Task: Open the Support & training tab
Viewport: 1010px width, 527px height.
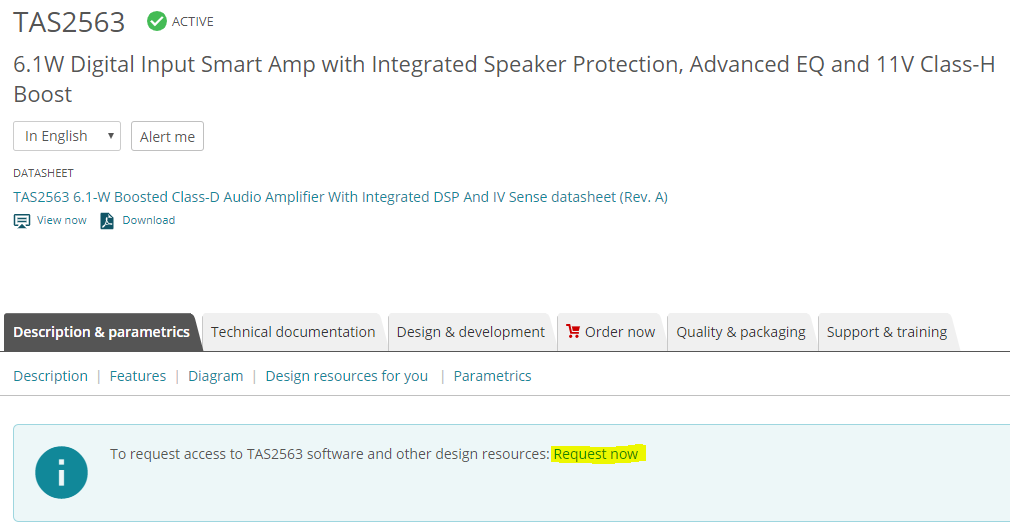Action: tap(886, 332)
